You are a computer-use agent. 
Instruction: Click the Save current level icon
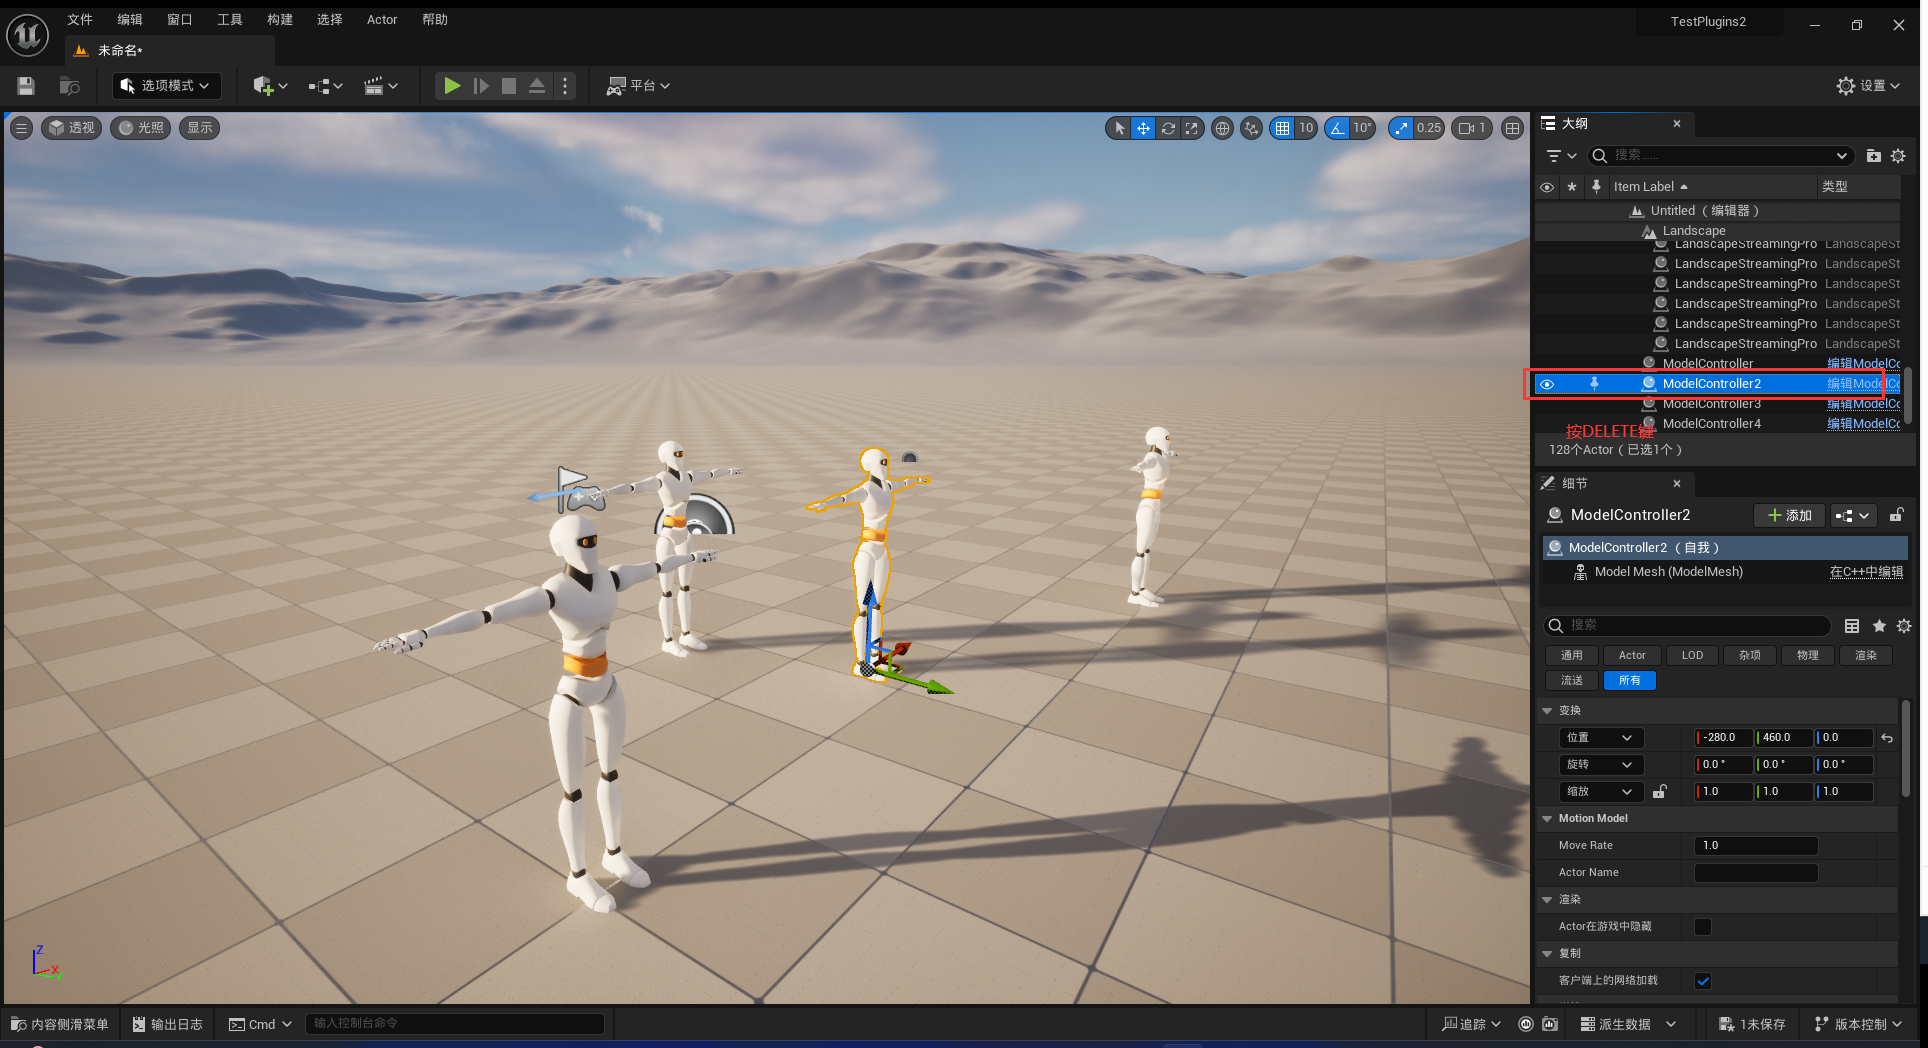click(26, 86)
